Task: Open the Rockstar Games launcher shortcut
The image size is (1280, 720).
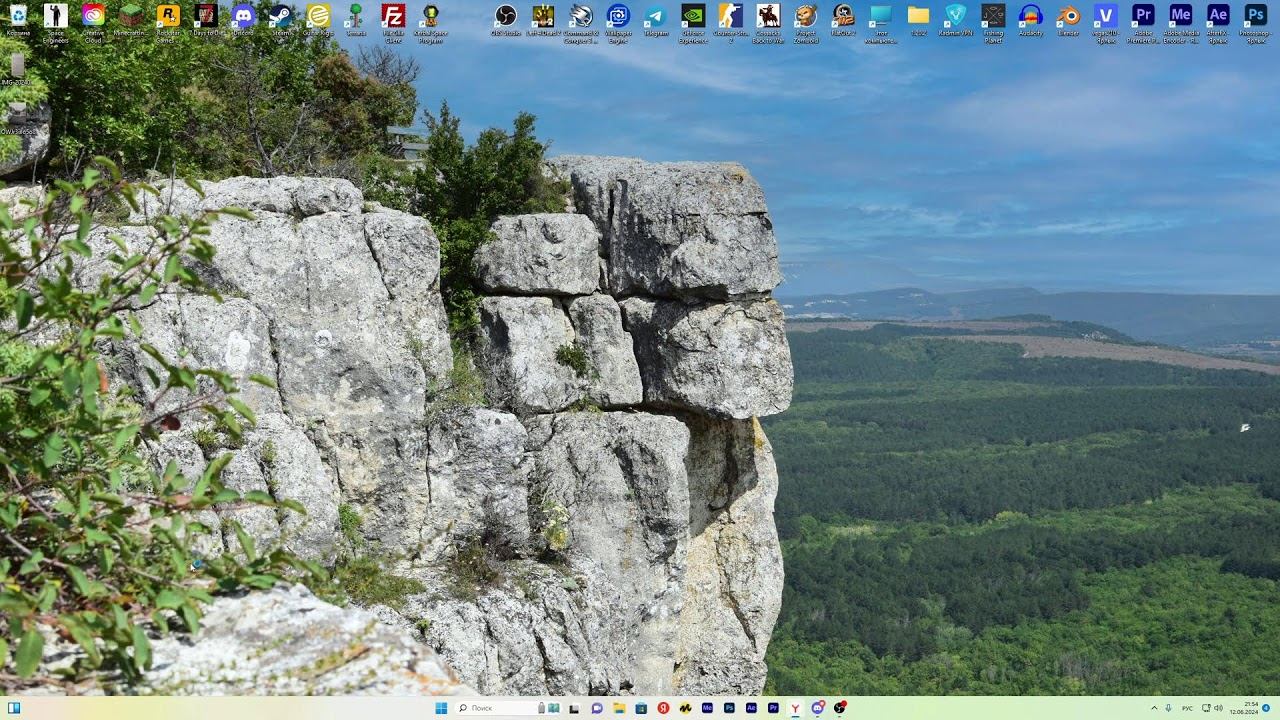Action: tap(168, 16)
